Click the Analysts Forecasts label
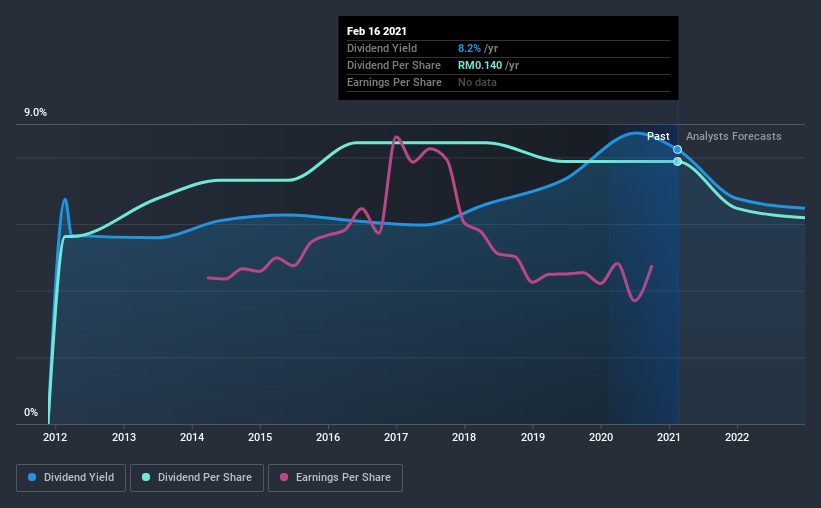The image size is (821, 508). [734, 136]
